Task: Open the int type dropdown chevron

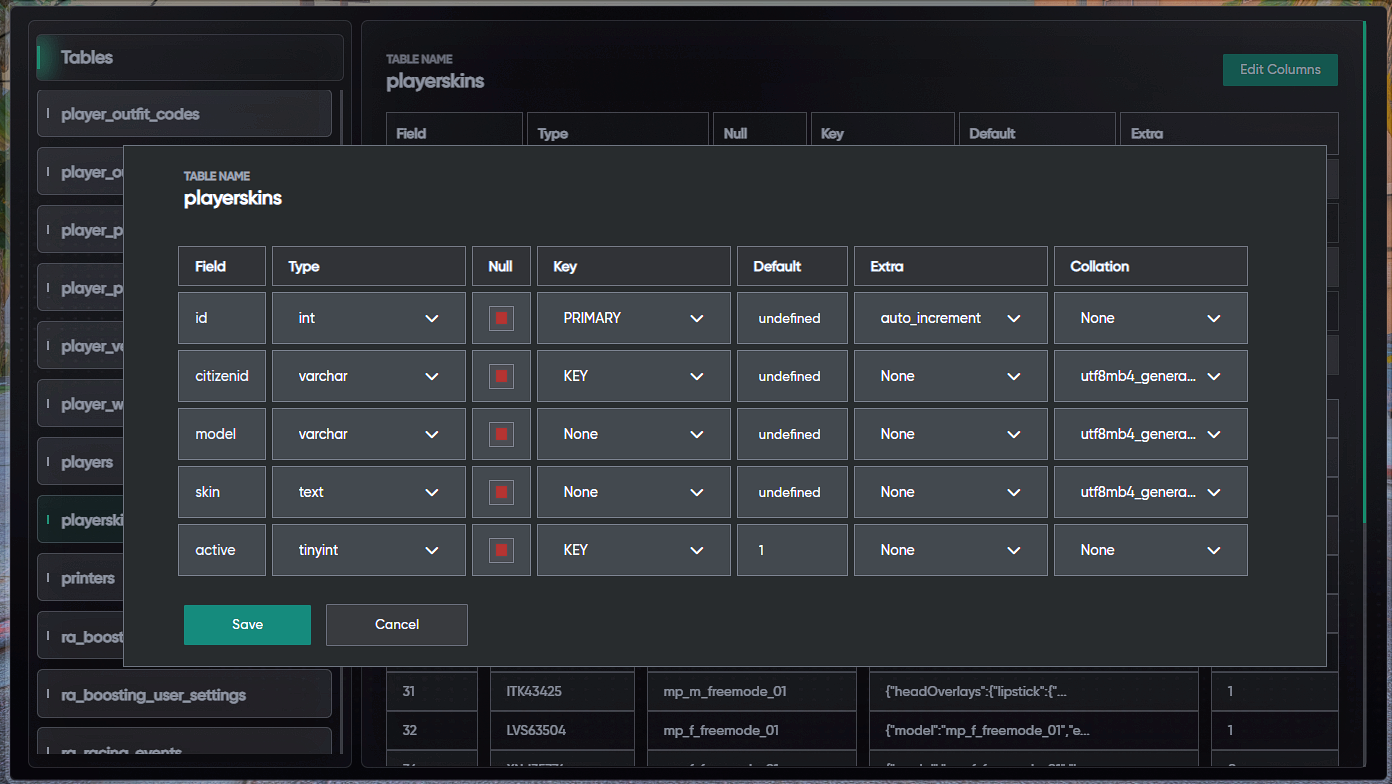Action: [432, 318]
